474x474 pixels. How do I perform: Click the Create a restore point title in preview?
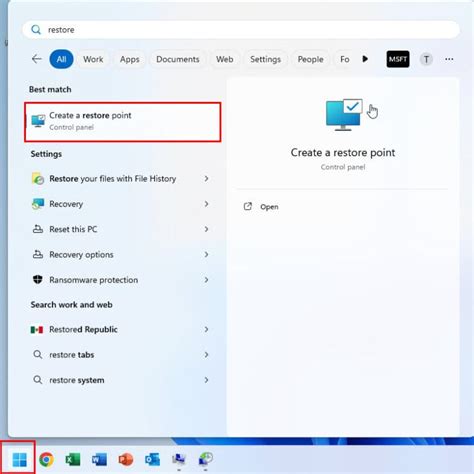click(343, 152)
